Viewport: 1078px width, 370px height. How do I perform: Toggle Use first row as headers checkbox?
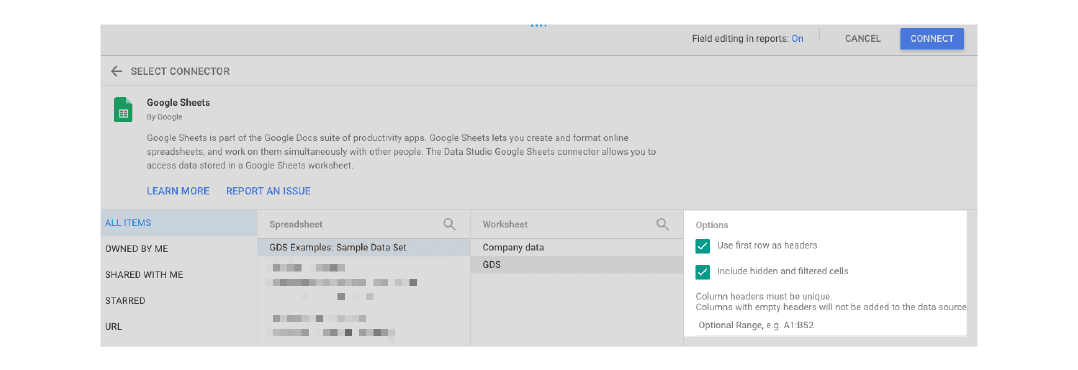703,246
